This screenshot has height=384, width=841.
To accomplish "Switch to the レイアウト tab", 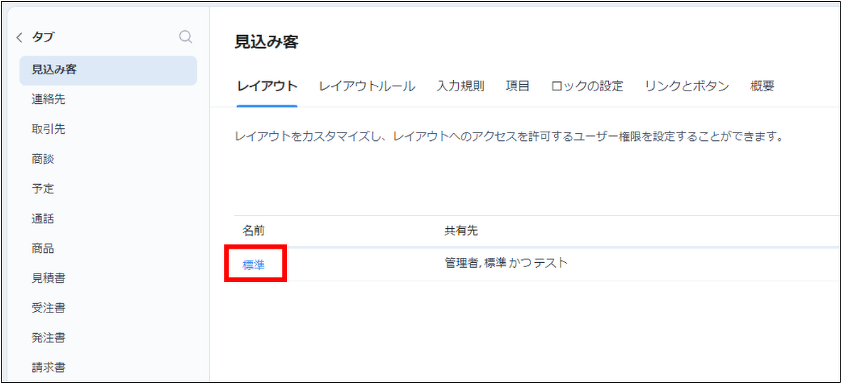I will tap(267, 86).
